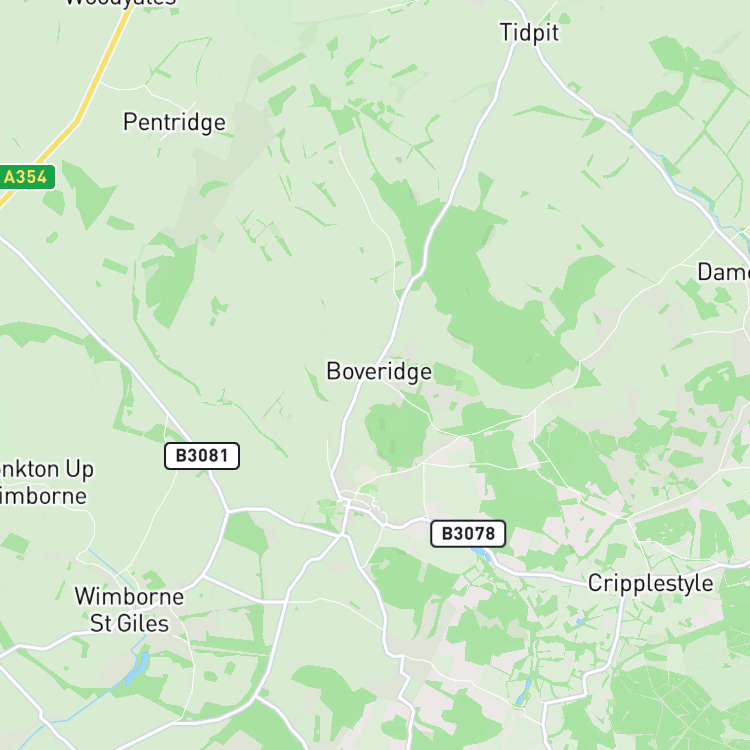Click the Monkton Up Wimborne label
The height and width of the screenshot is (750, 750).
(44, 482)
